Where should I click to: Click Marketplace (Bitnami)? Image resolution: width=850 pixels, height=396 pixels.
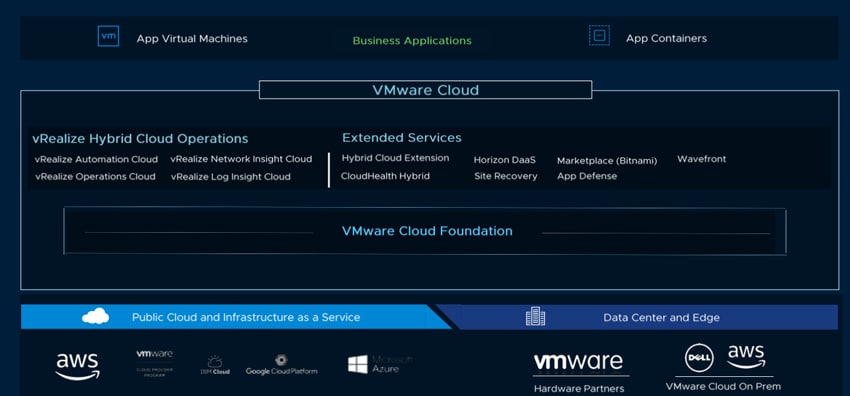coord(607,161)
